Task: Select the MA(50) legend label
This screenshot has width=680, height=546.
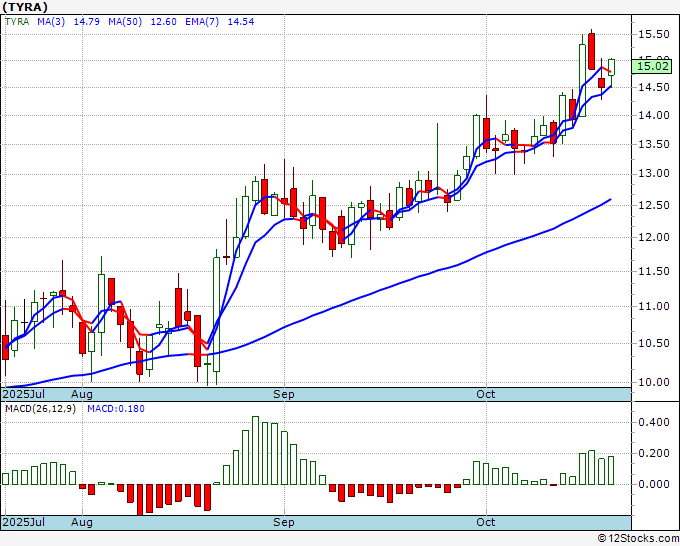Action: coord(125,22)
